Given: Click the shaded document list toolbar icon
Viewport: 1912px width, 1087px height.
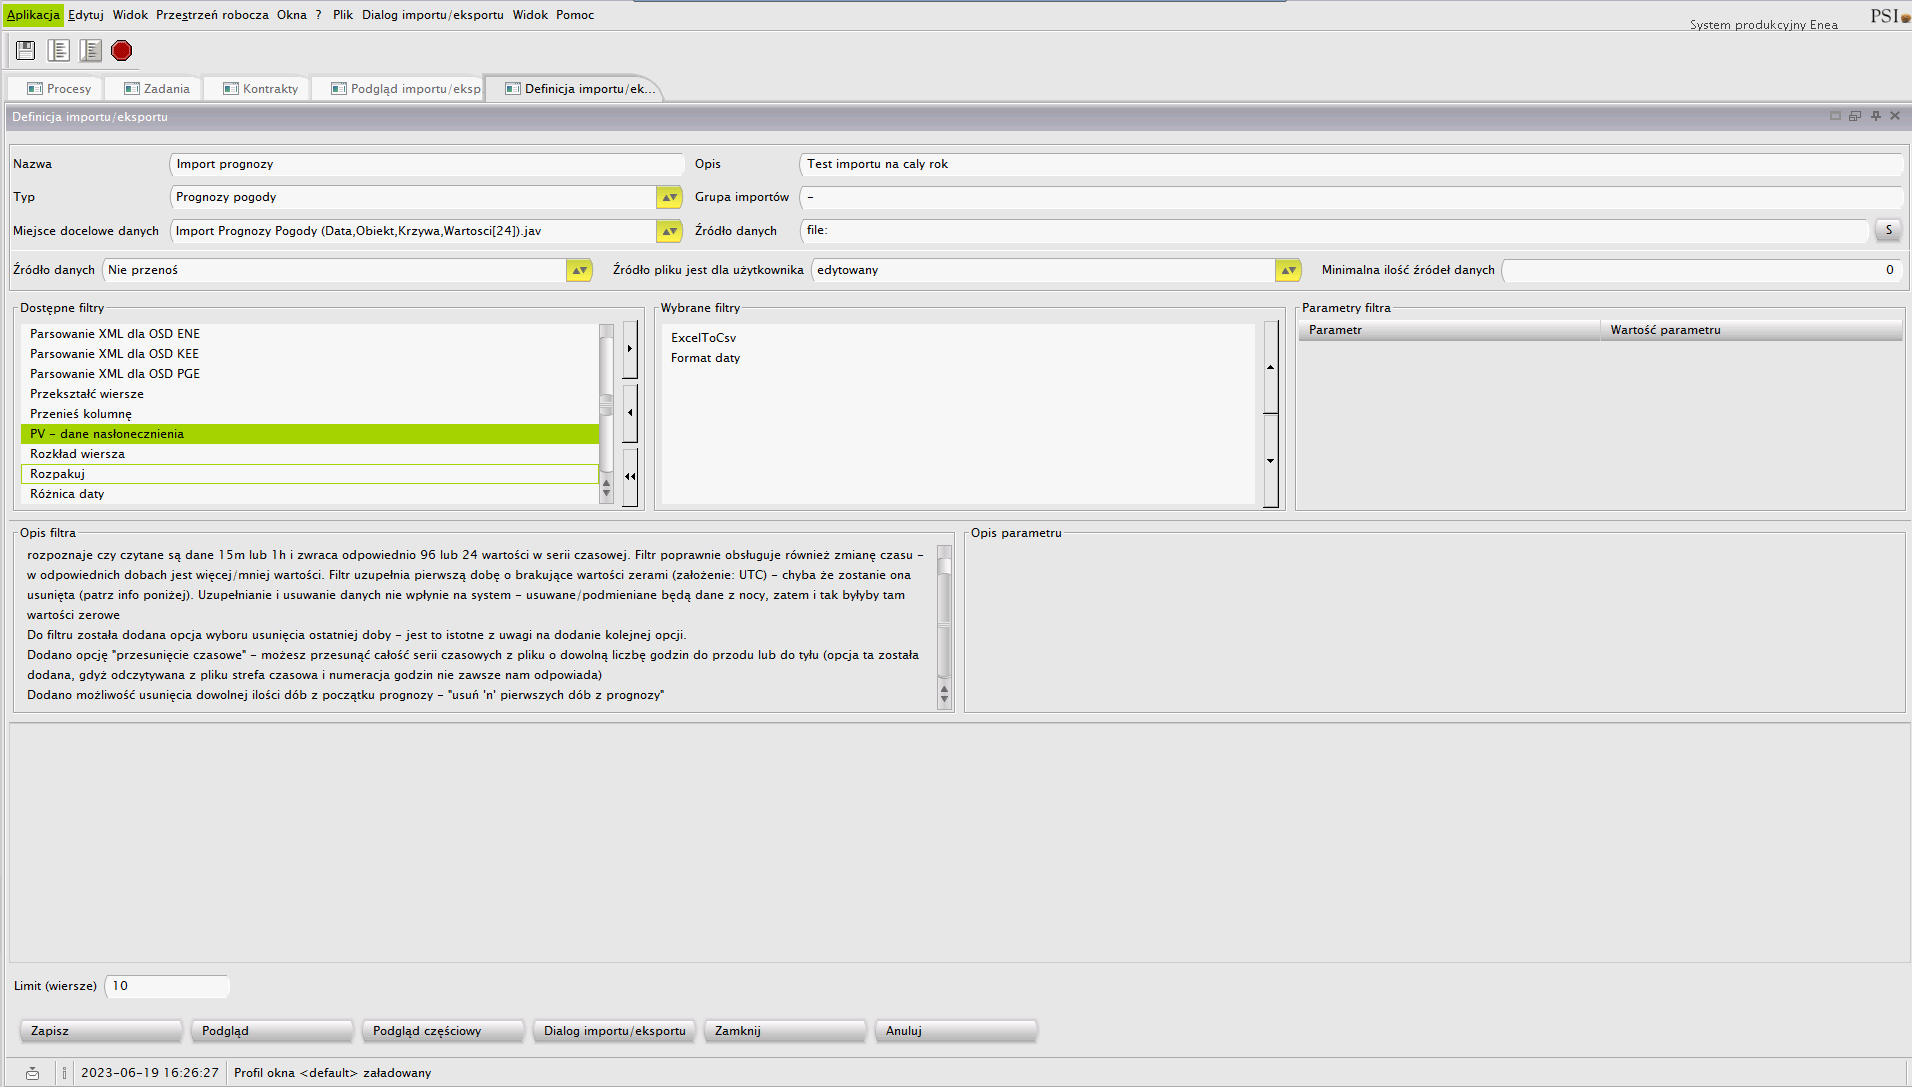Looking at the screenshot, I should point(91,50).
